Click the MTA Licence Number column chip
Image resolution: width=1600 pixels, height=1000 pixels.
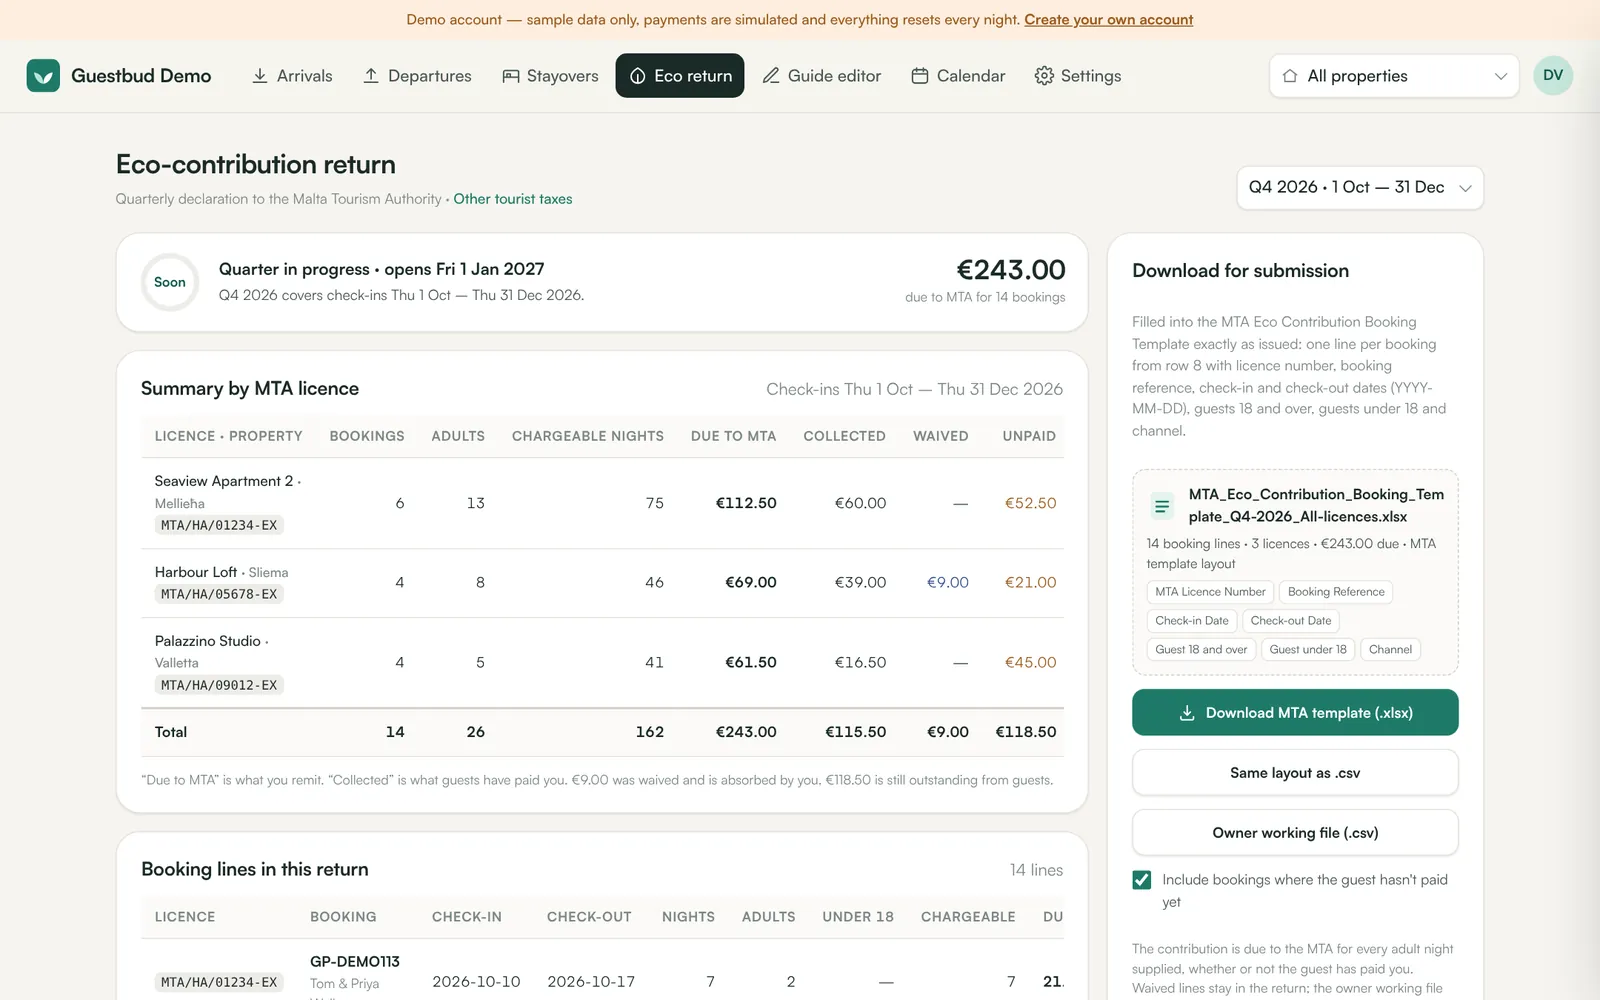[x=1210, y=592]
